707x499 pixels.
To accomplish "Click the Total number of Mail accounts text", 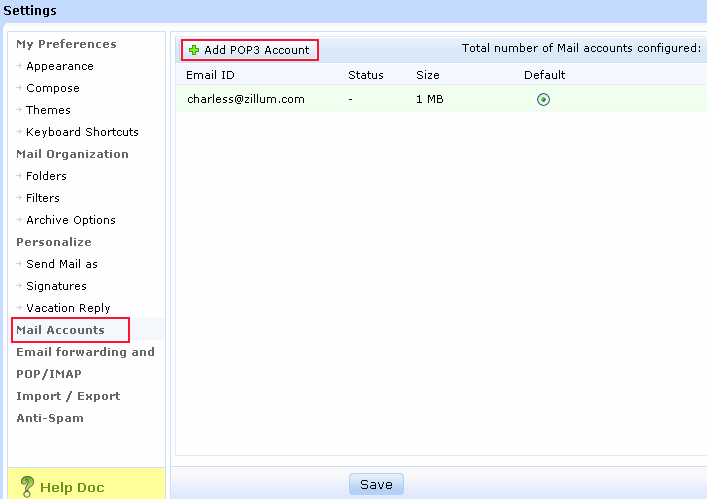I will click(581, 48).
